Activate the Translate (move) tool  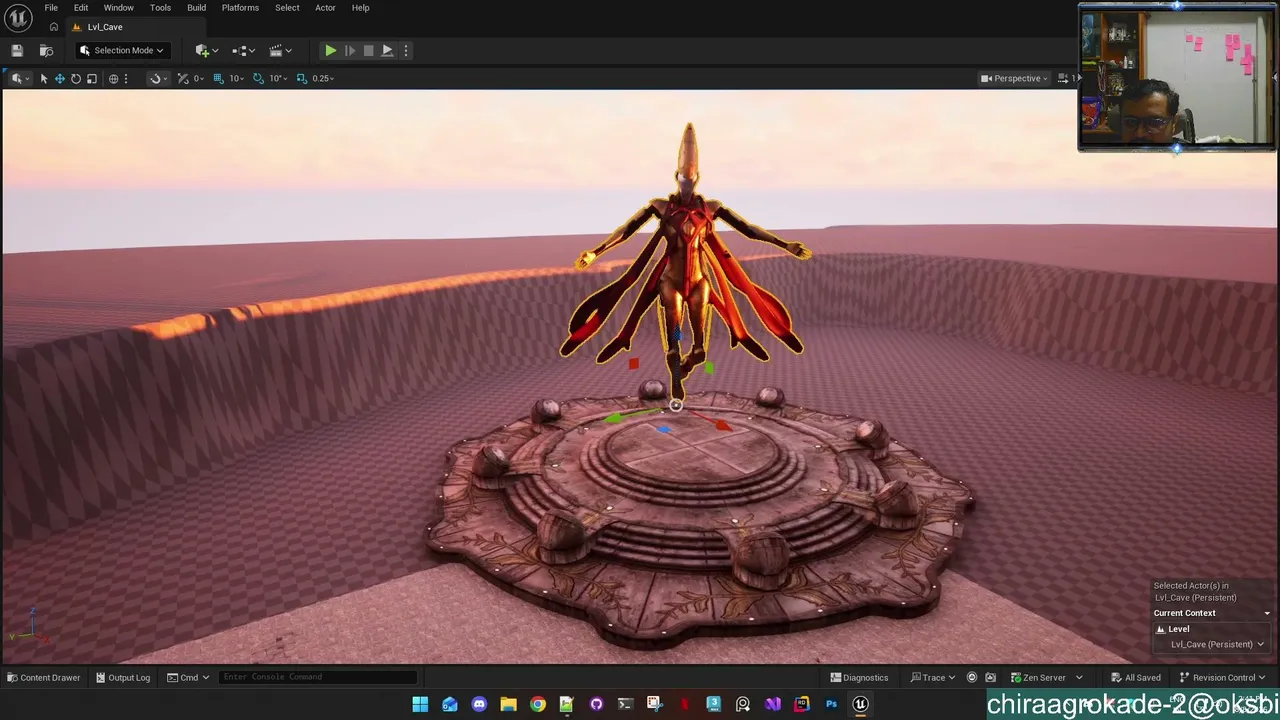click(60, 78)
